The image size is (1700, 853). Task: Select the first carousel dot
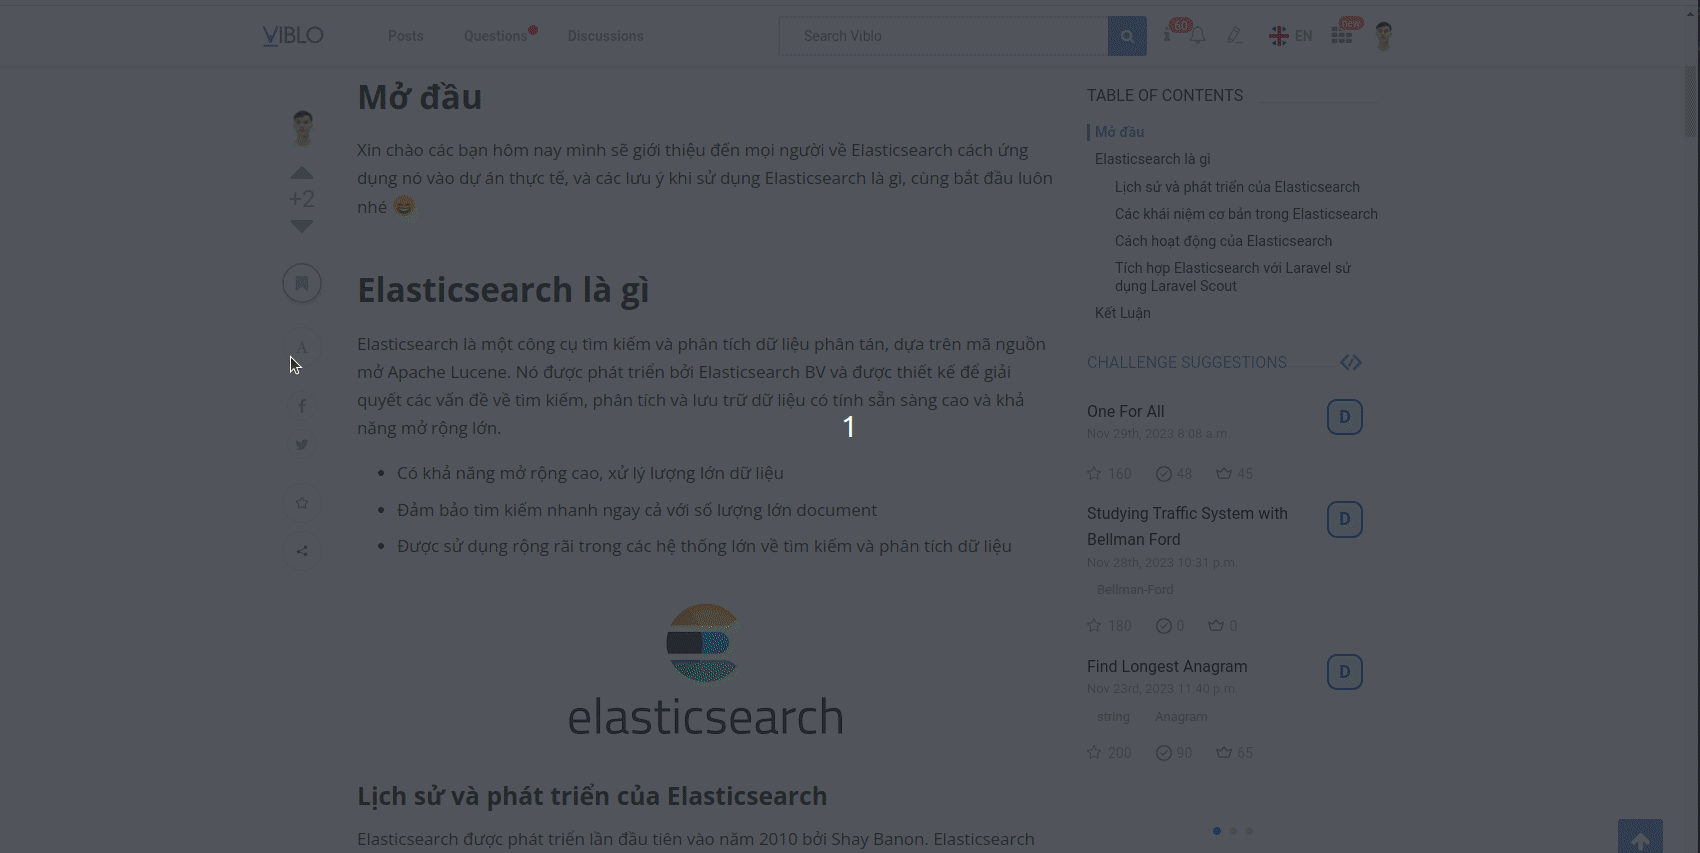[1217, 831]
